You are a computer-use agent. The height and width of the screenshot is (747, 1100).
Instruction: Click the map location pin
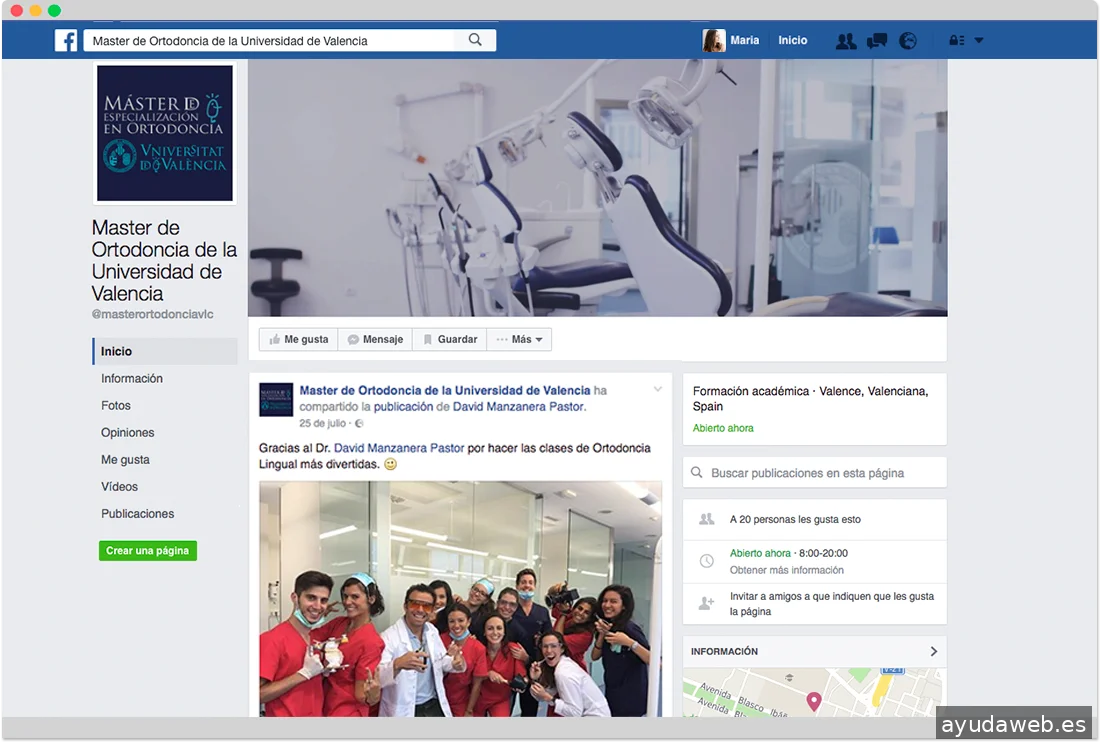point(814,701)
